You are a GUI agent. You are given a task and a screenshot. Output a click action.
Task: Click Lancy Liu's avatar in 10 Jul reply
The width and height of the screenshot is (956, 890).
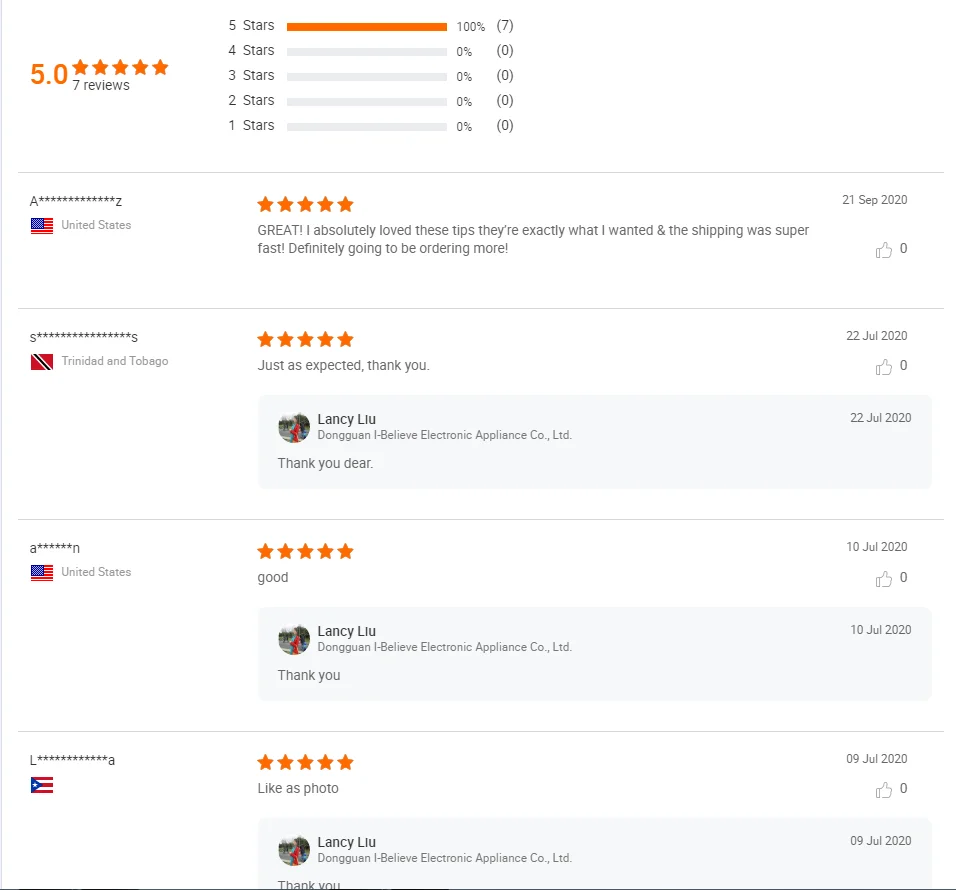click(294, 639)
